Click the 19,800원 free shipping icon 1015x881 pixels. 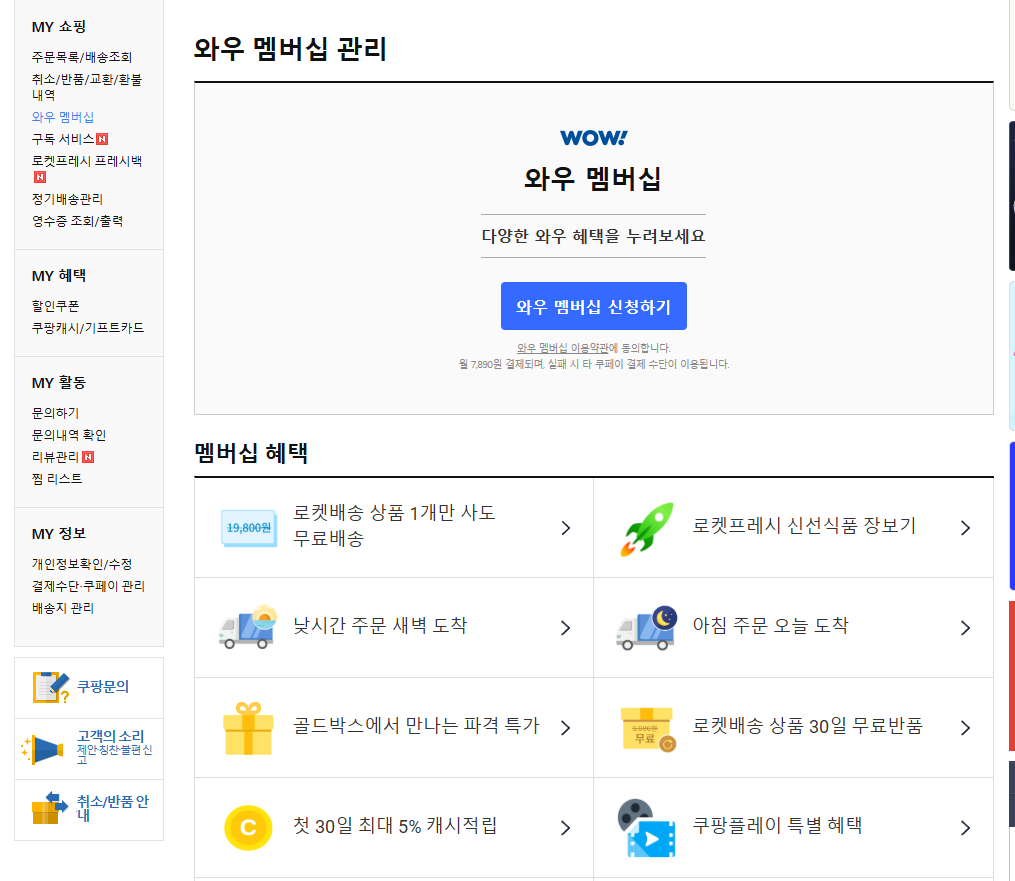249,528
